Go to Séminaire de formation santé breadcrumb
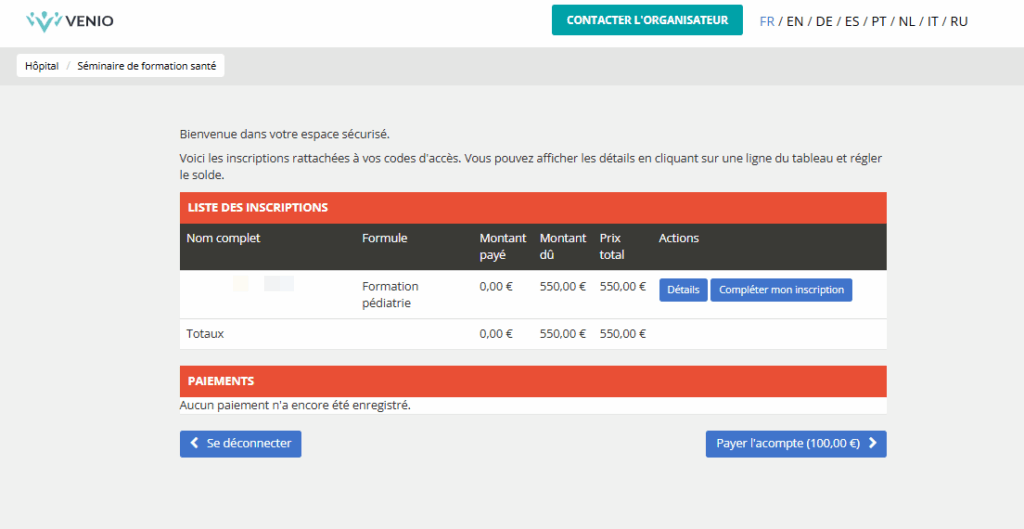Screen dimensions: 1024x529 [147, 66]
